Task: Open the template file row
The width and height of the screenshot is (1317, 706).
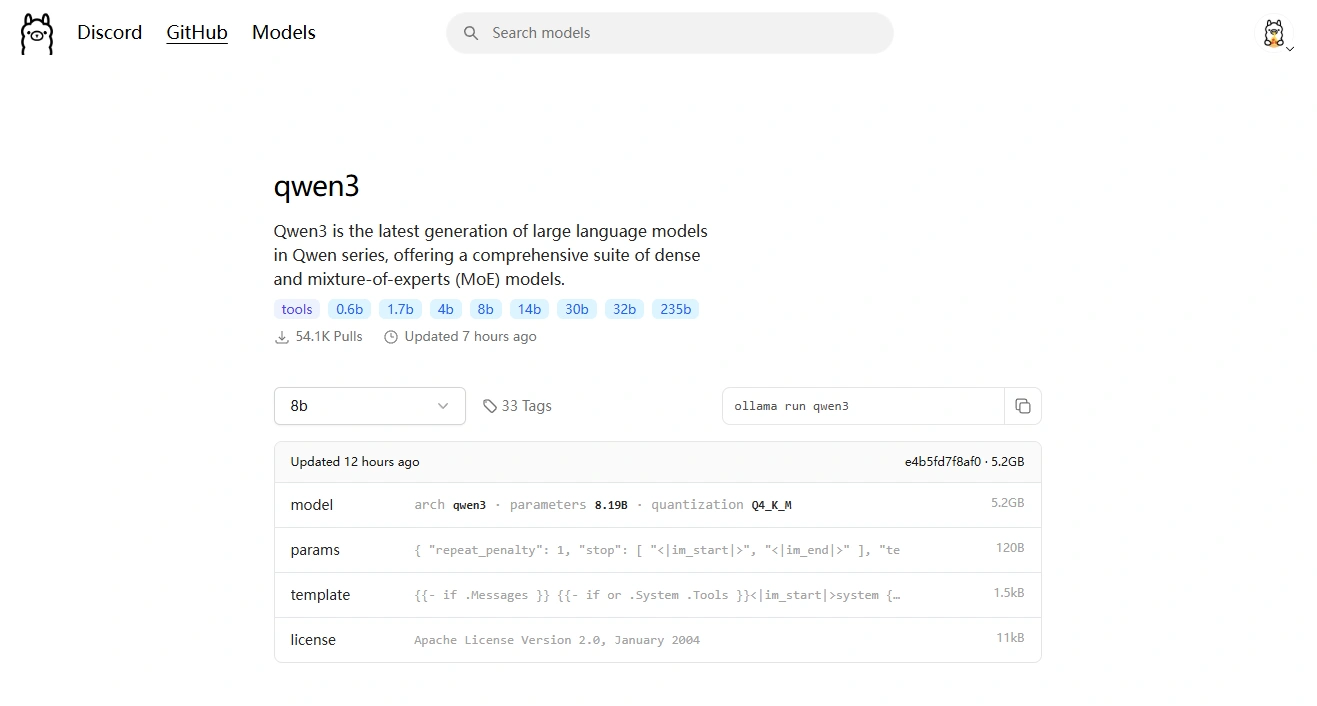Action: click(658, 595)
